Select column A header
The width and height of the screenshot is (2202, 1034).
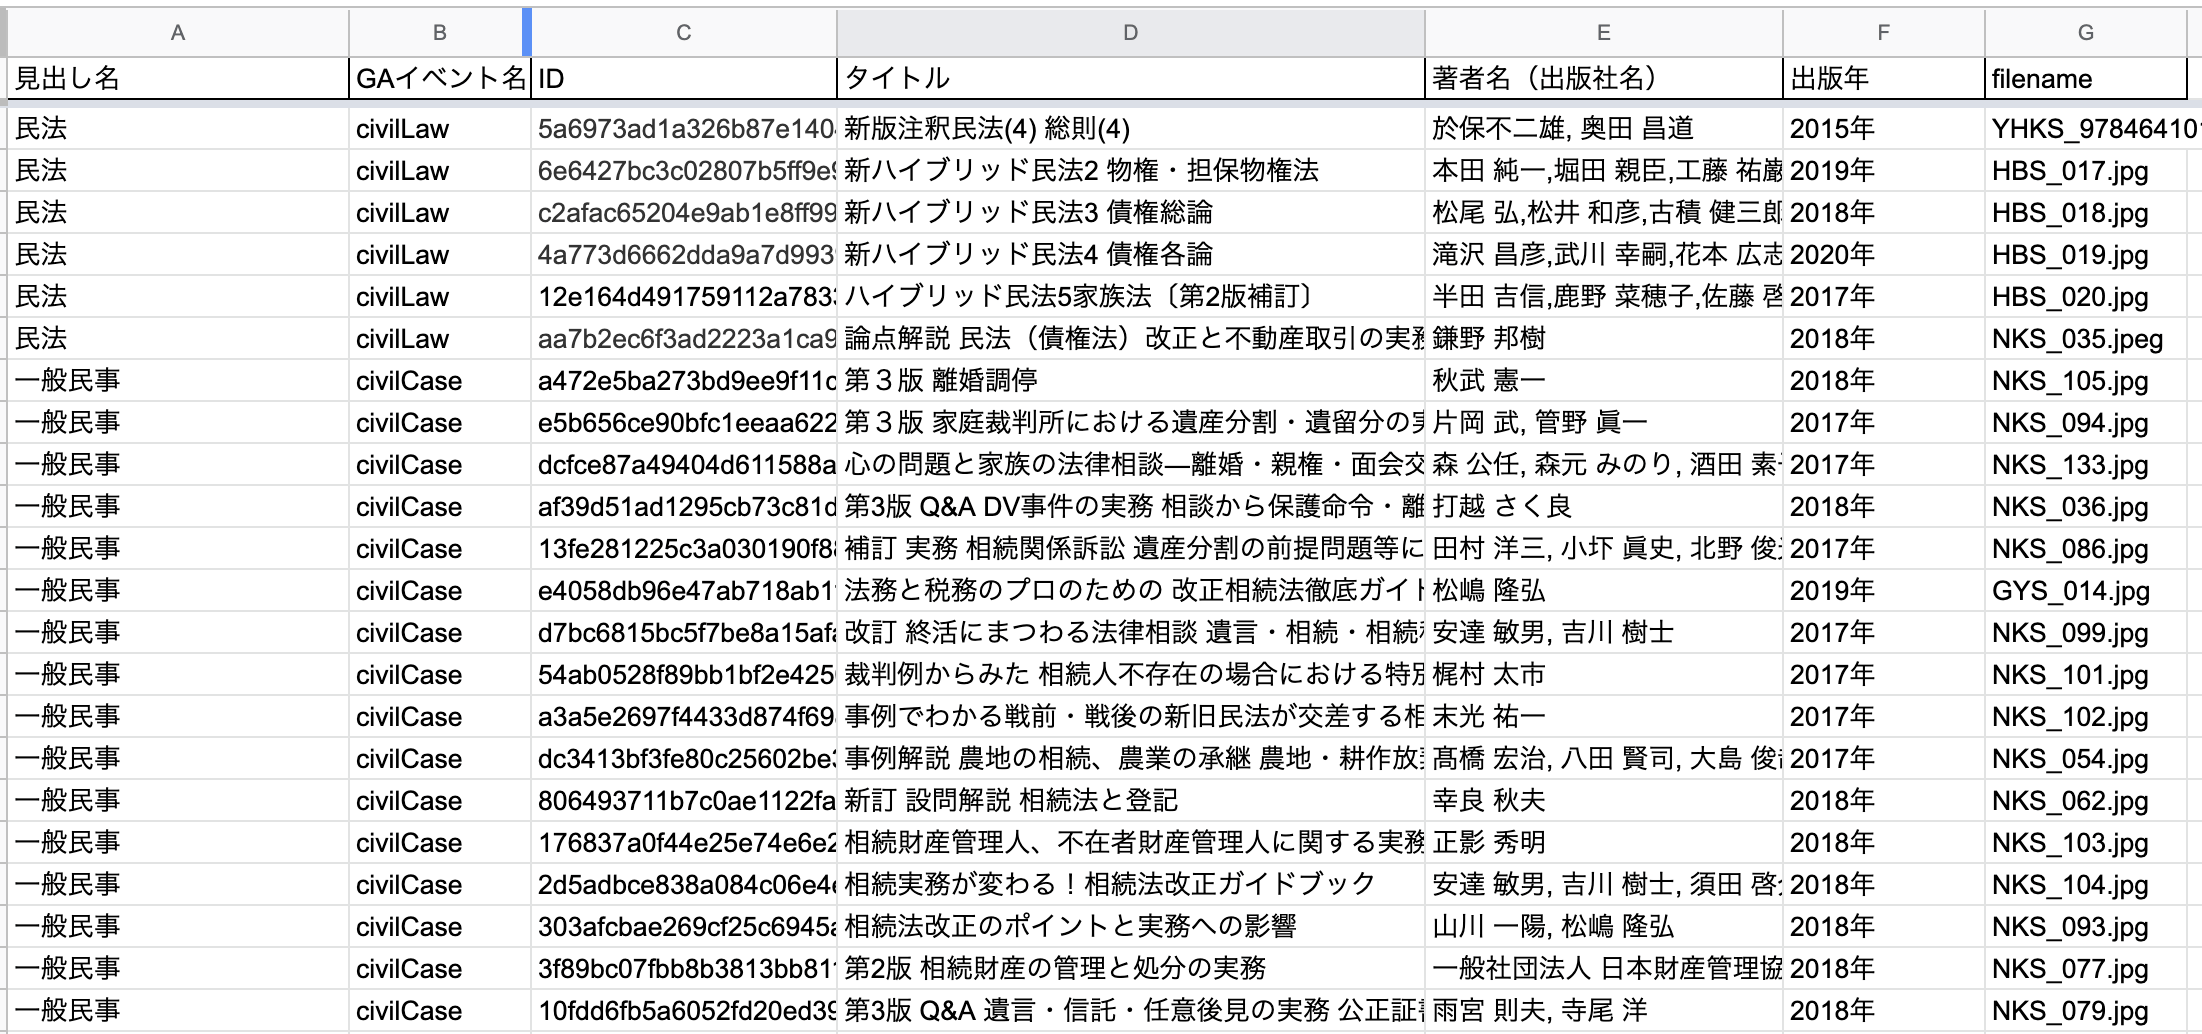[x=178, y=33]
